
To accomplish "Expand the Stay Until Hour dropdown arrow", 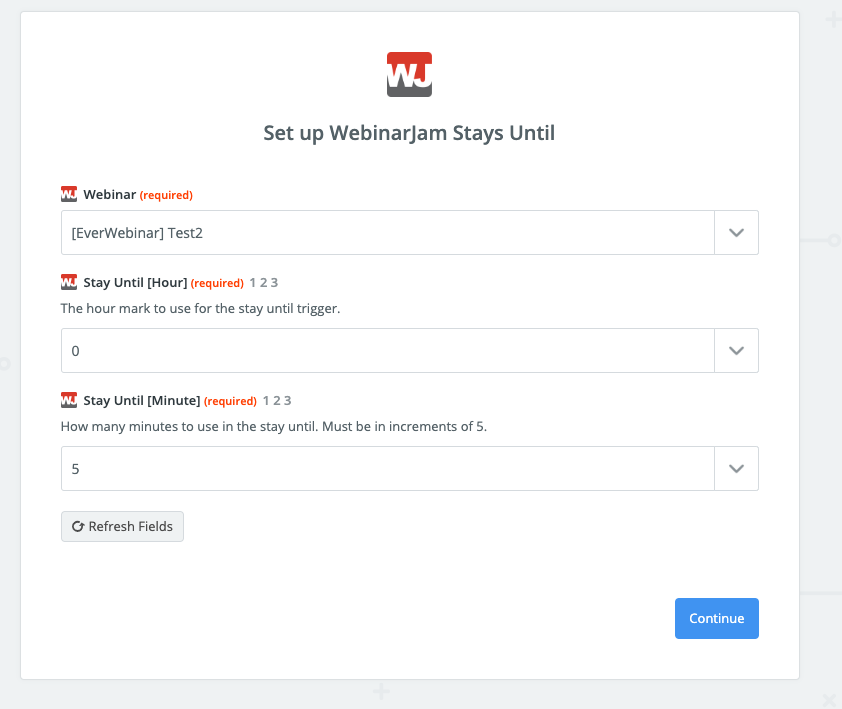I will [x=736, y=351].
